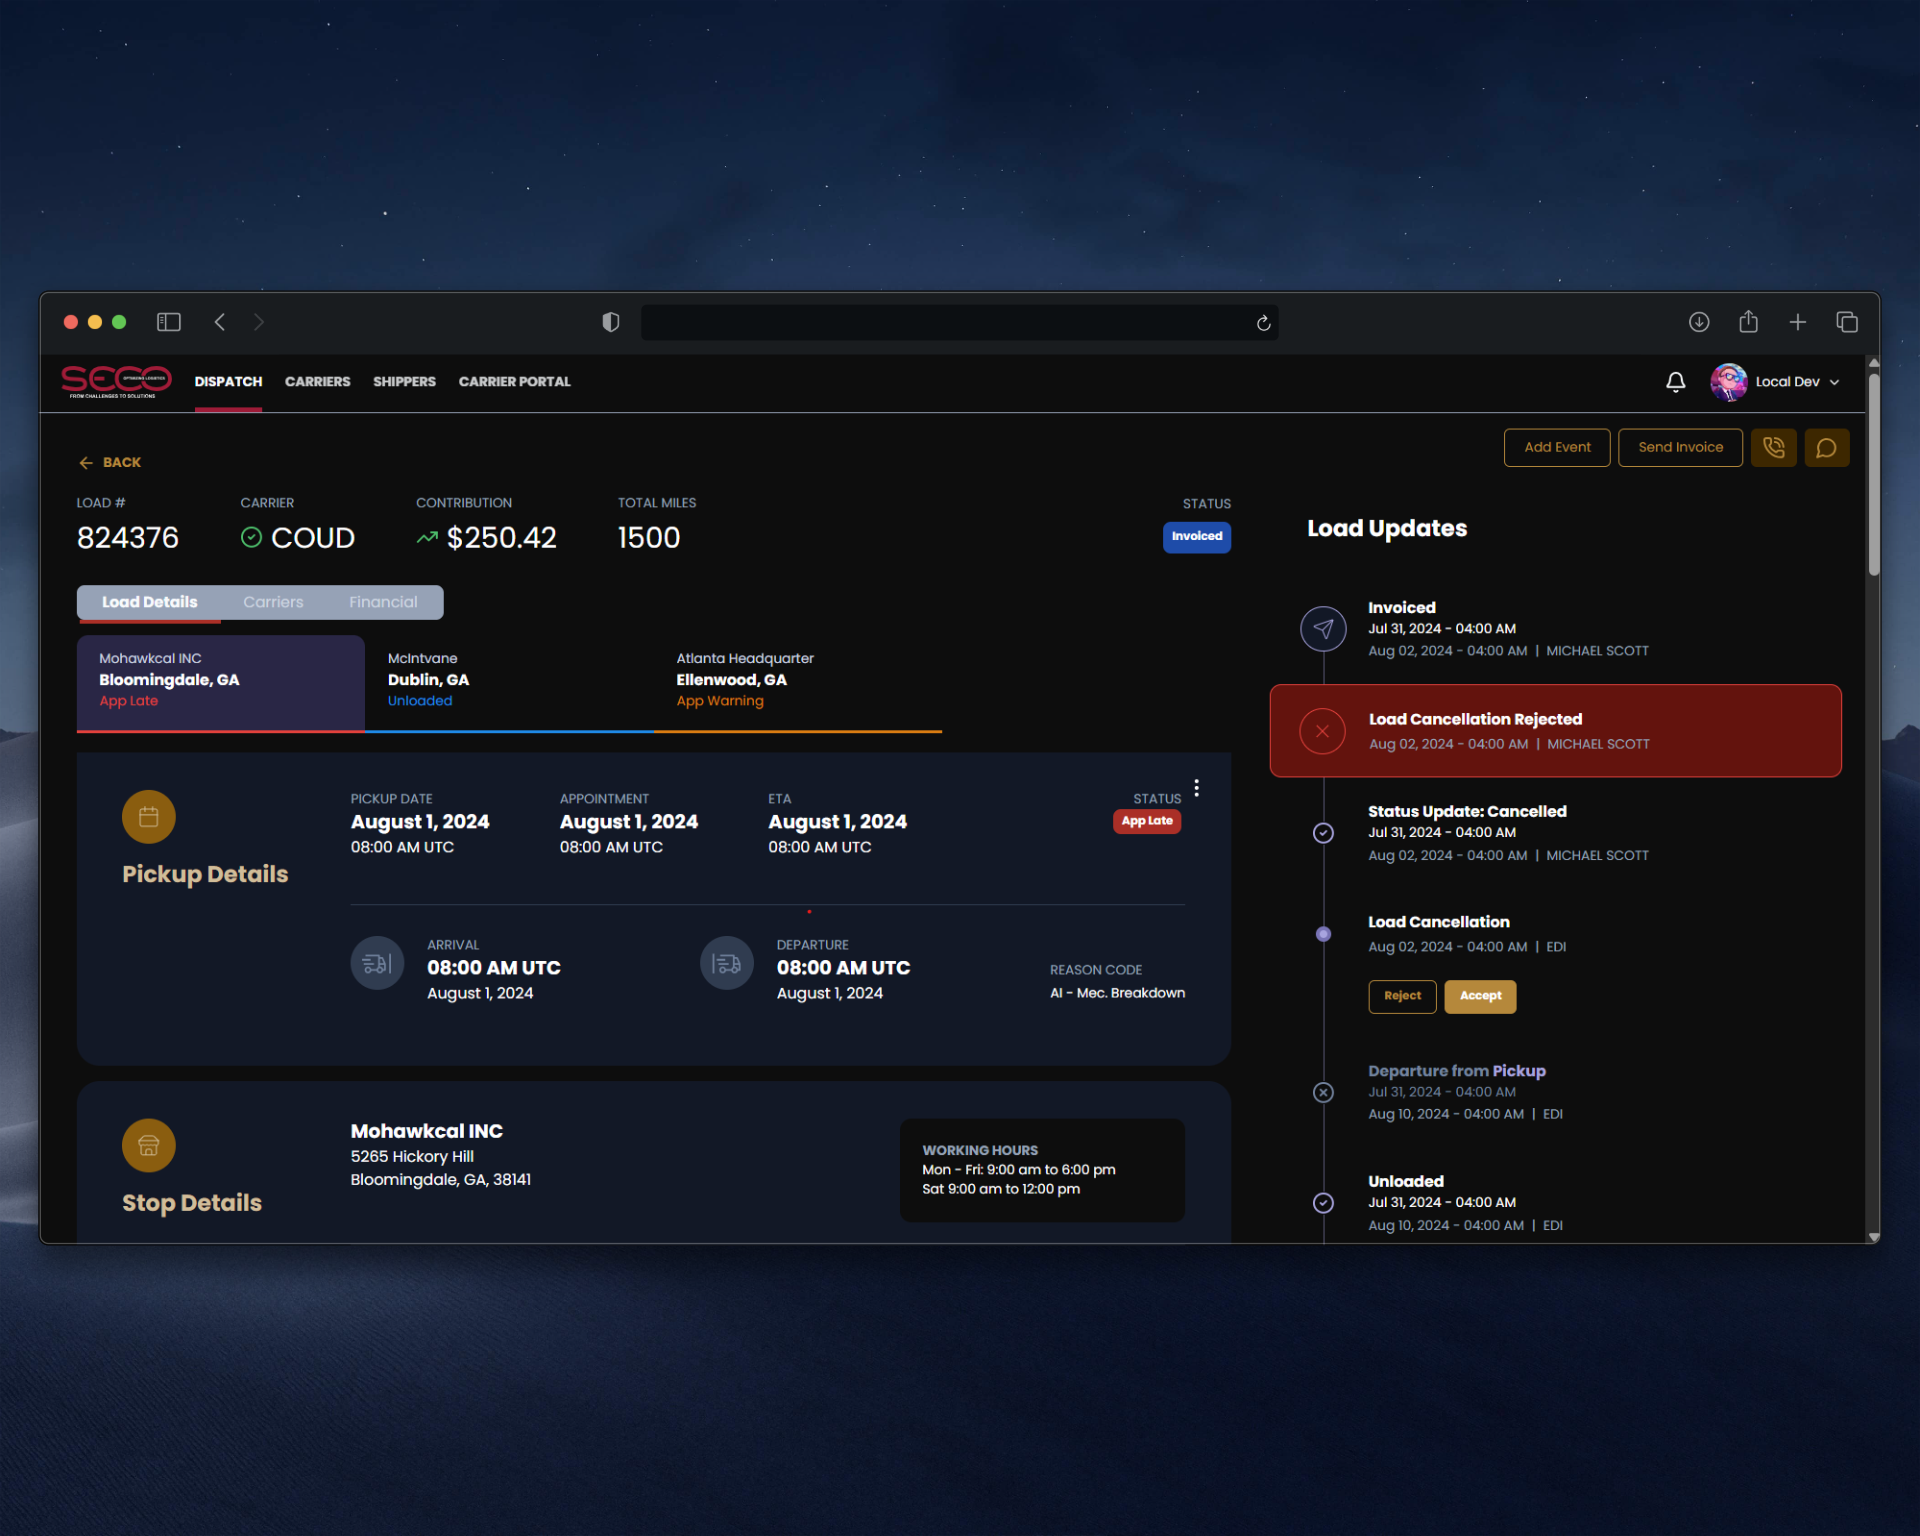The height and width of the screenshot is (1536, 1920).
Task: Click the Invoiced paper-plane timeline icon
Action: [x=1322, y=629]
